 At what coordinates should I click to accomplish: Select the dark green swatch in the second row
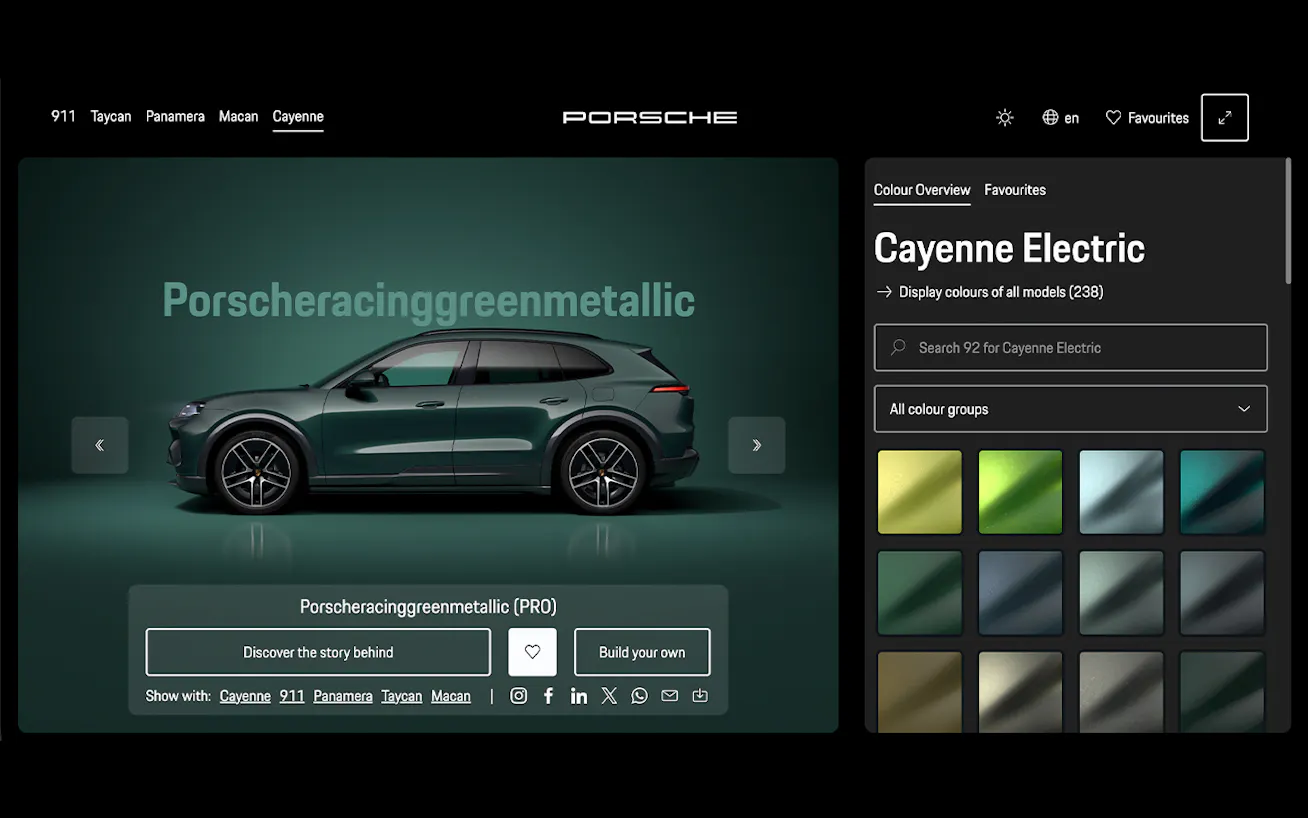(x=920, y=593)
